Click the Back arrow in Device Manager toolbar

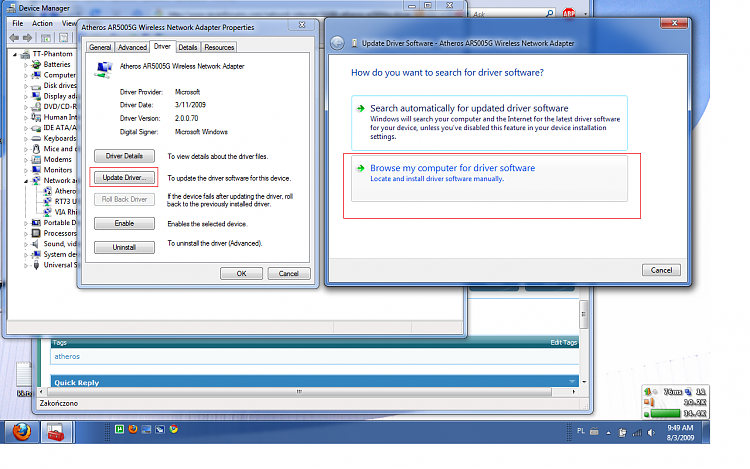14,38
